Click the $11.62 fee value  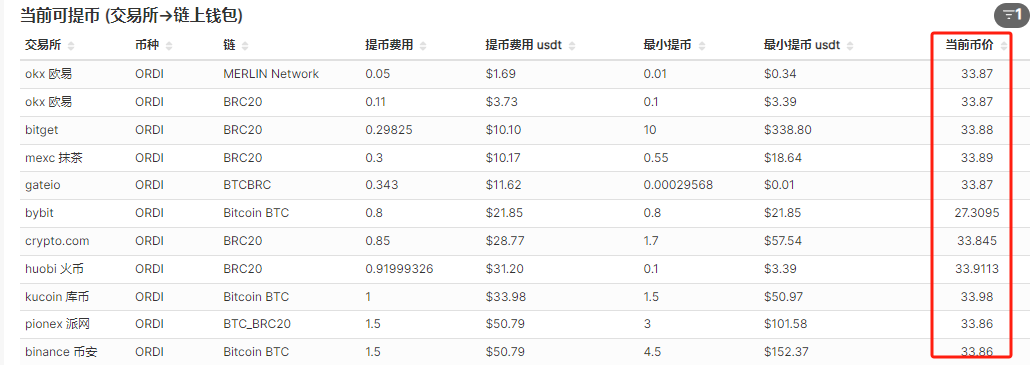(x=503, y=185)
